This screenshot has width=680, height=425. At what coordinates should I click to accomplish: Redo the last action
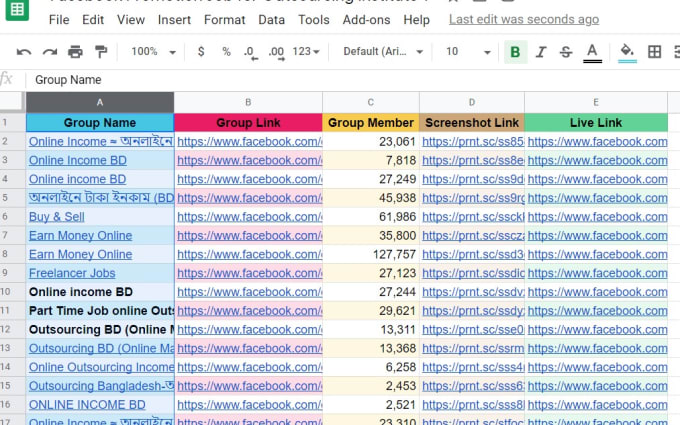point(49,52)
